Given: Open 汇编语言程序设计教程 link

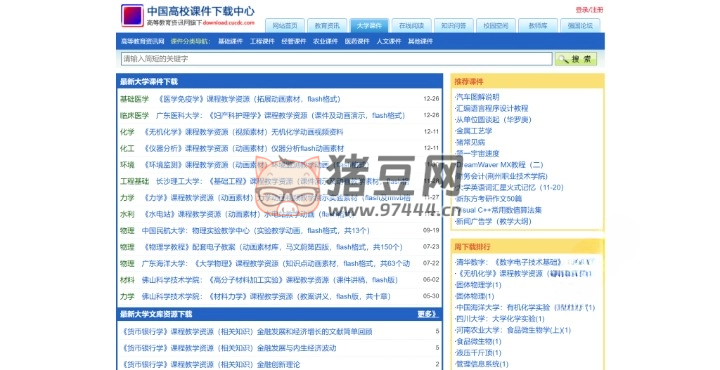Looking at the screenshot, I should 491,109.
